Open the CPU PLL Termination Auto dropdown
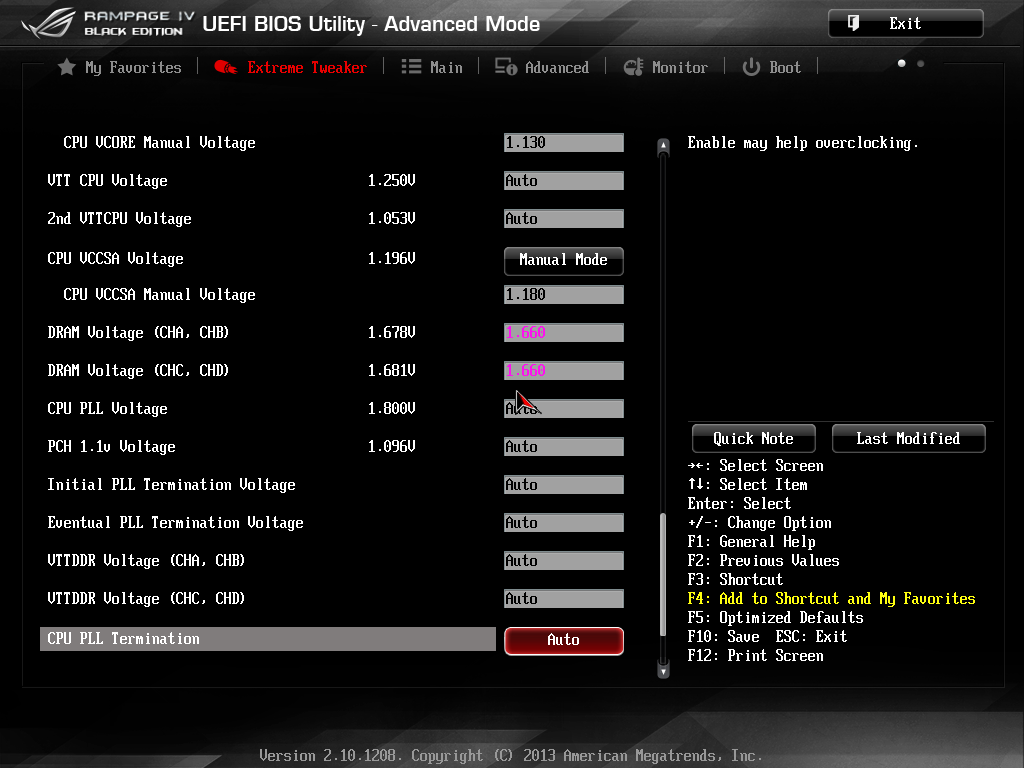Image resolution: width=1024 pixels, height=768 pixels. [563, 640]
